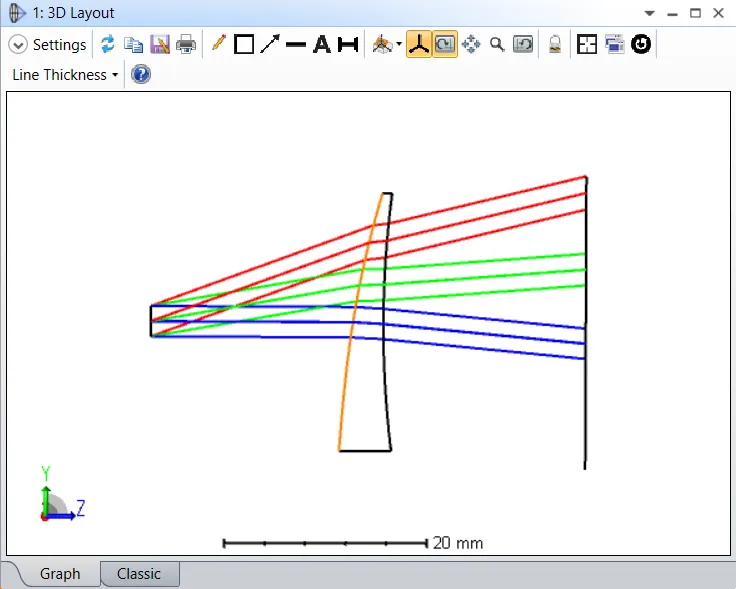Print the 3D layout
Viewport: 736px width, 589px height.
tap(186, 45)
